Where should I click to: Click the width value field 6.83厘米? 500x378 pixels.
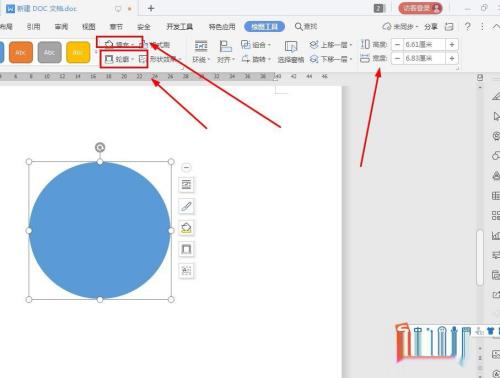(x=424, y=59)
